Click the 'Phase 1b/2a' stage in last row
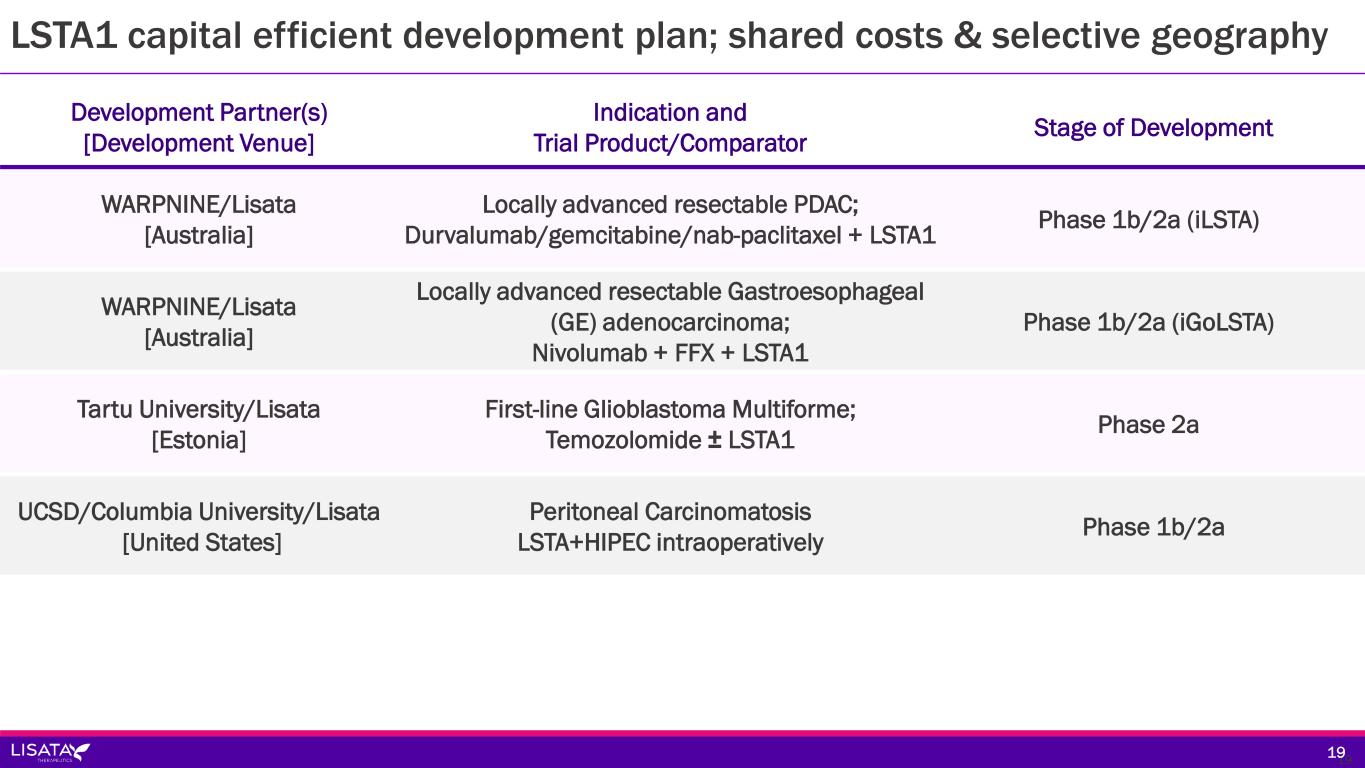Viewport: 1365px width, 768px height. click(x=1153, y=527)
